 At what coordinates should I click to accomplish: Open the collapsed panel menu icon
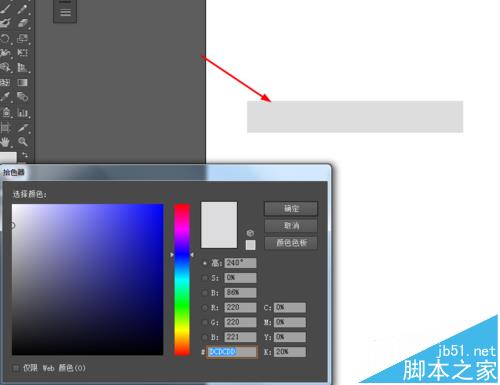pyautogui.click(x=65, y=13)
